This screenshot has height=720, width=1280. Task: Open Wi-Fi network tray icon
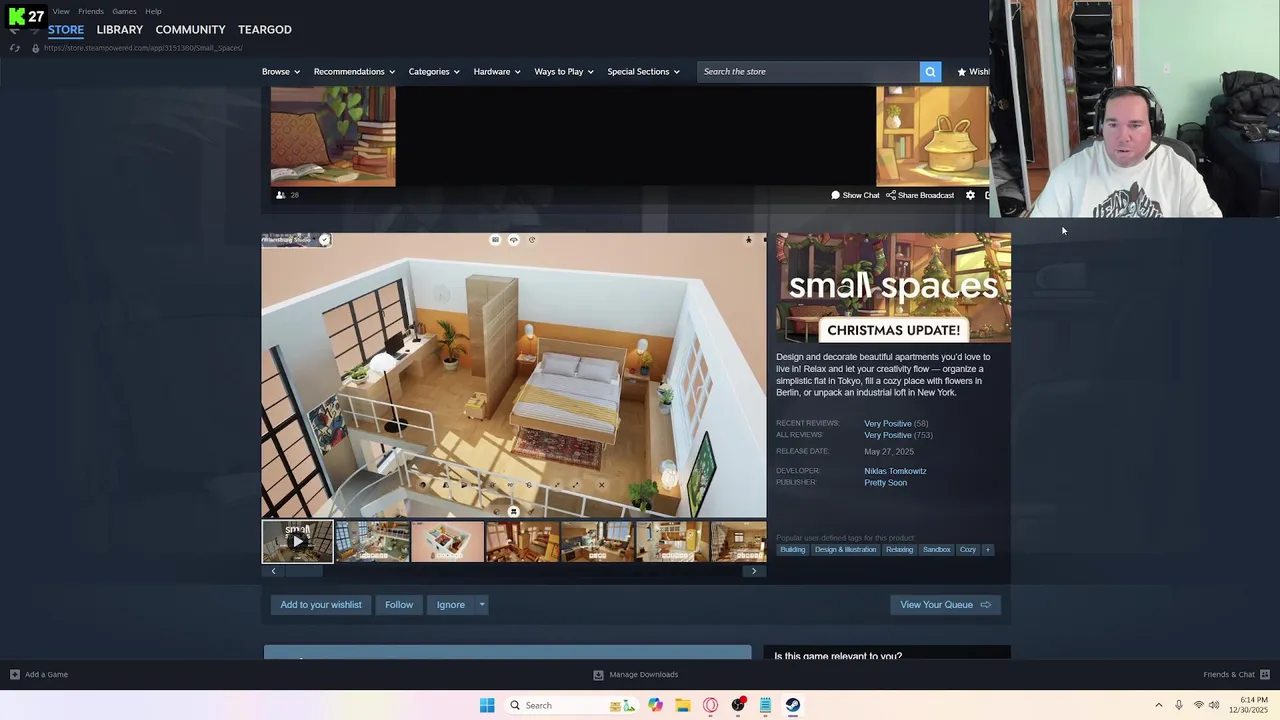[x=1198, y=705]
